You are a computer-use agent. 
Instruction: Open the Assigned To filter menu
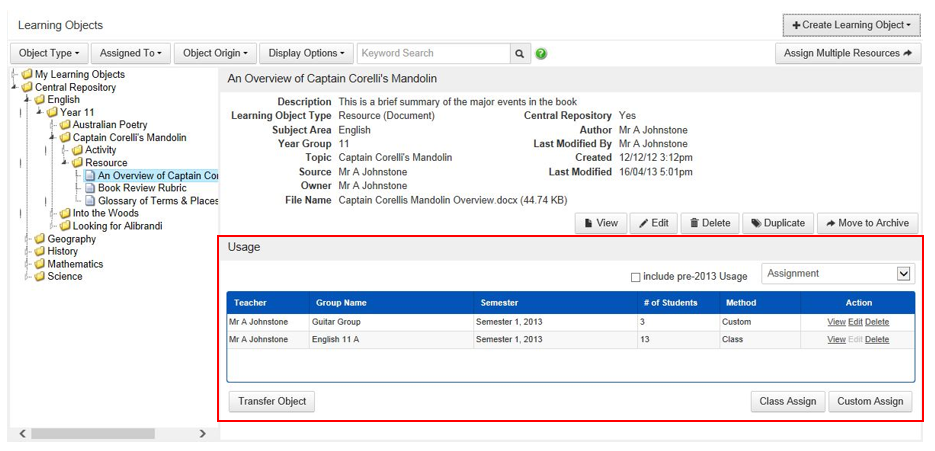tap(131, 53)
